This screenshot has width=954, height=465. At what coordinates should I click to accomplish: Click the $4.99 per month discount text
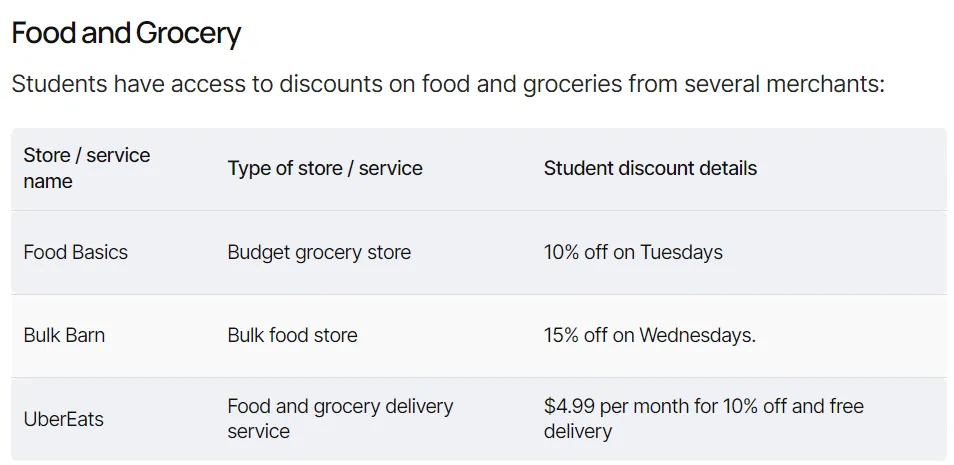704,419
